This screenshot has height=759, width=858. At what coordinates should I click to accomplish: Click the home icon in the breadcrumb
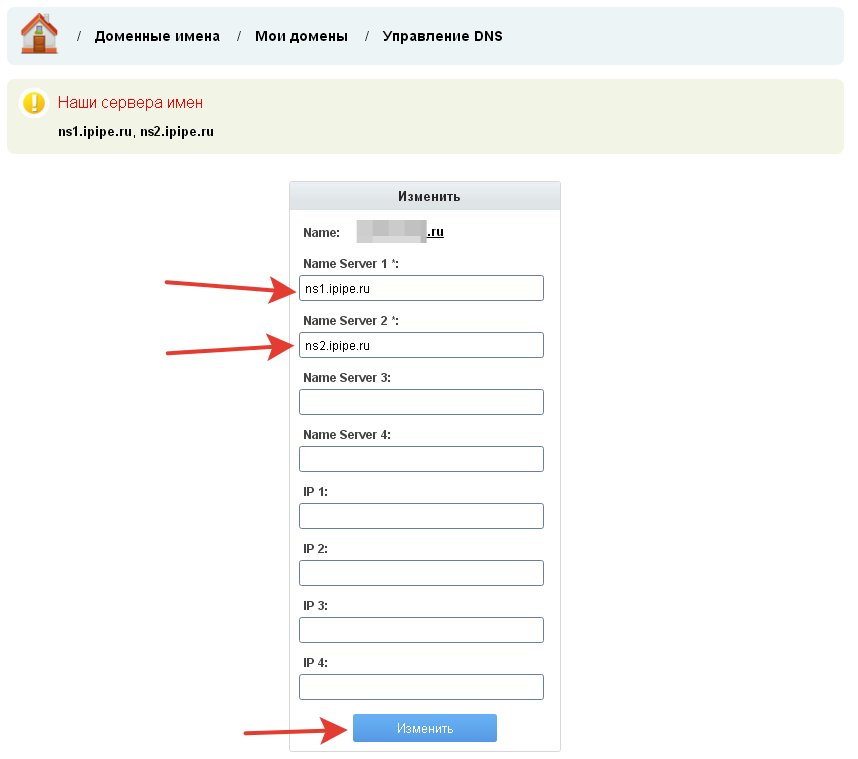click(39, 34)
